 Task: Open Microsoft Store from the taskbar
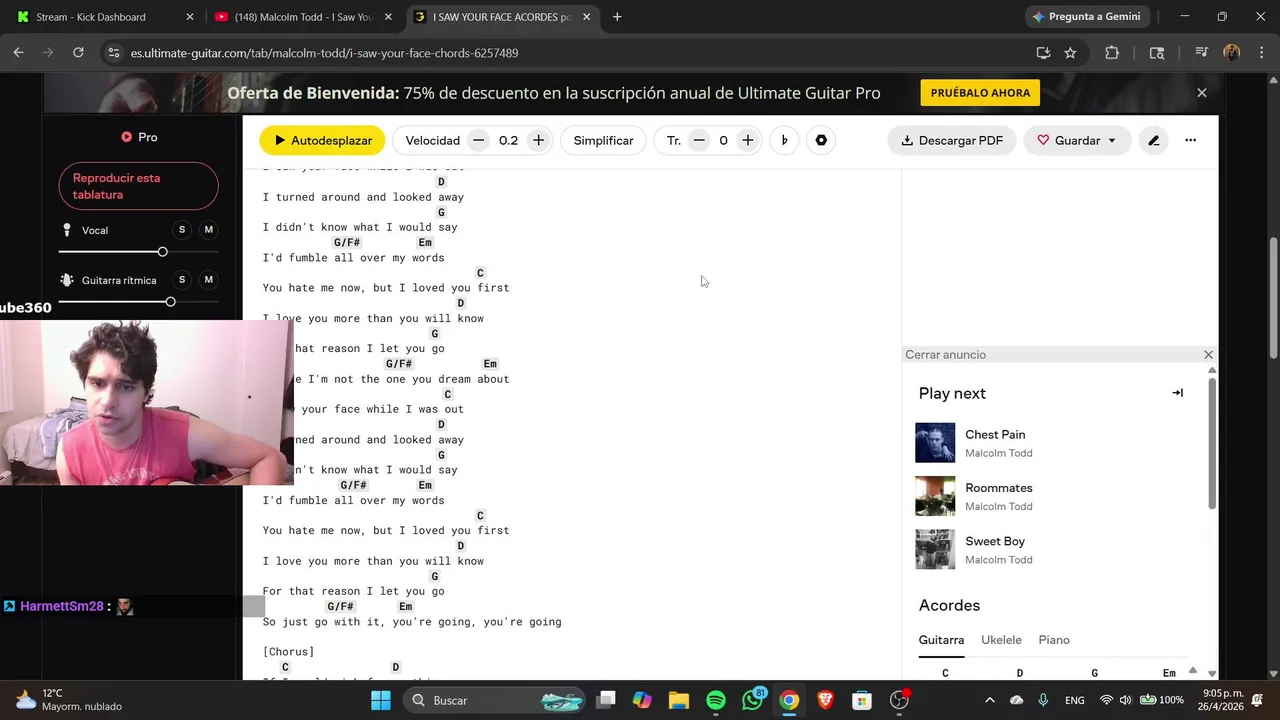862,700
